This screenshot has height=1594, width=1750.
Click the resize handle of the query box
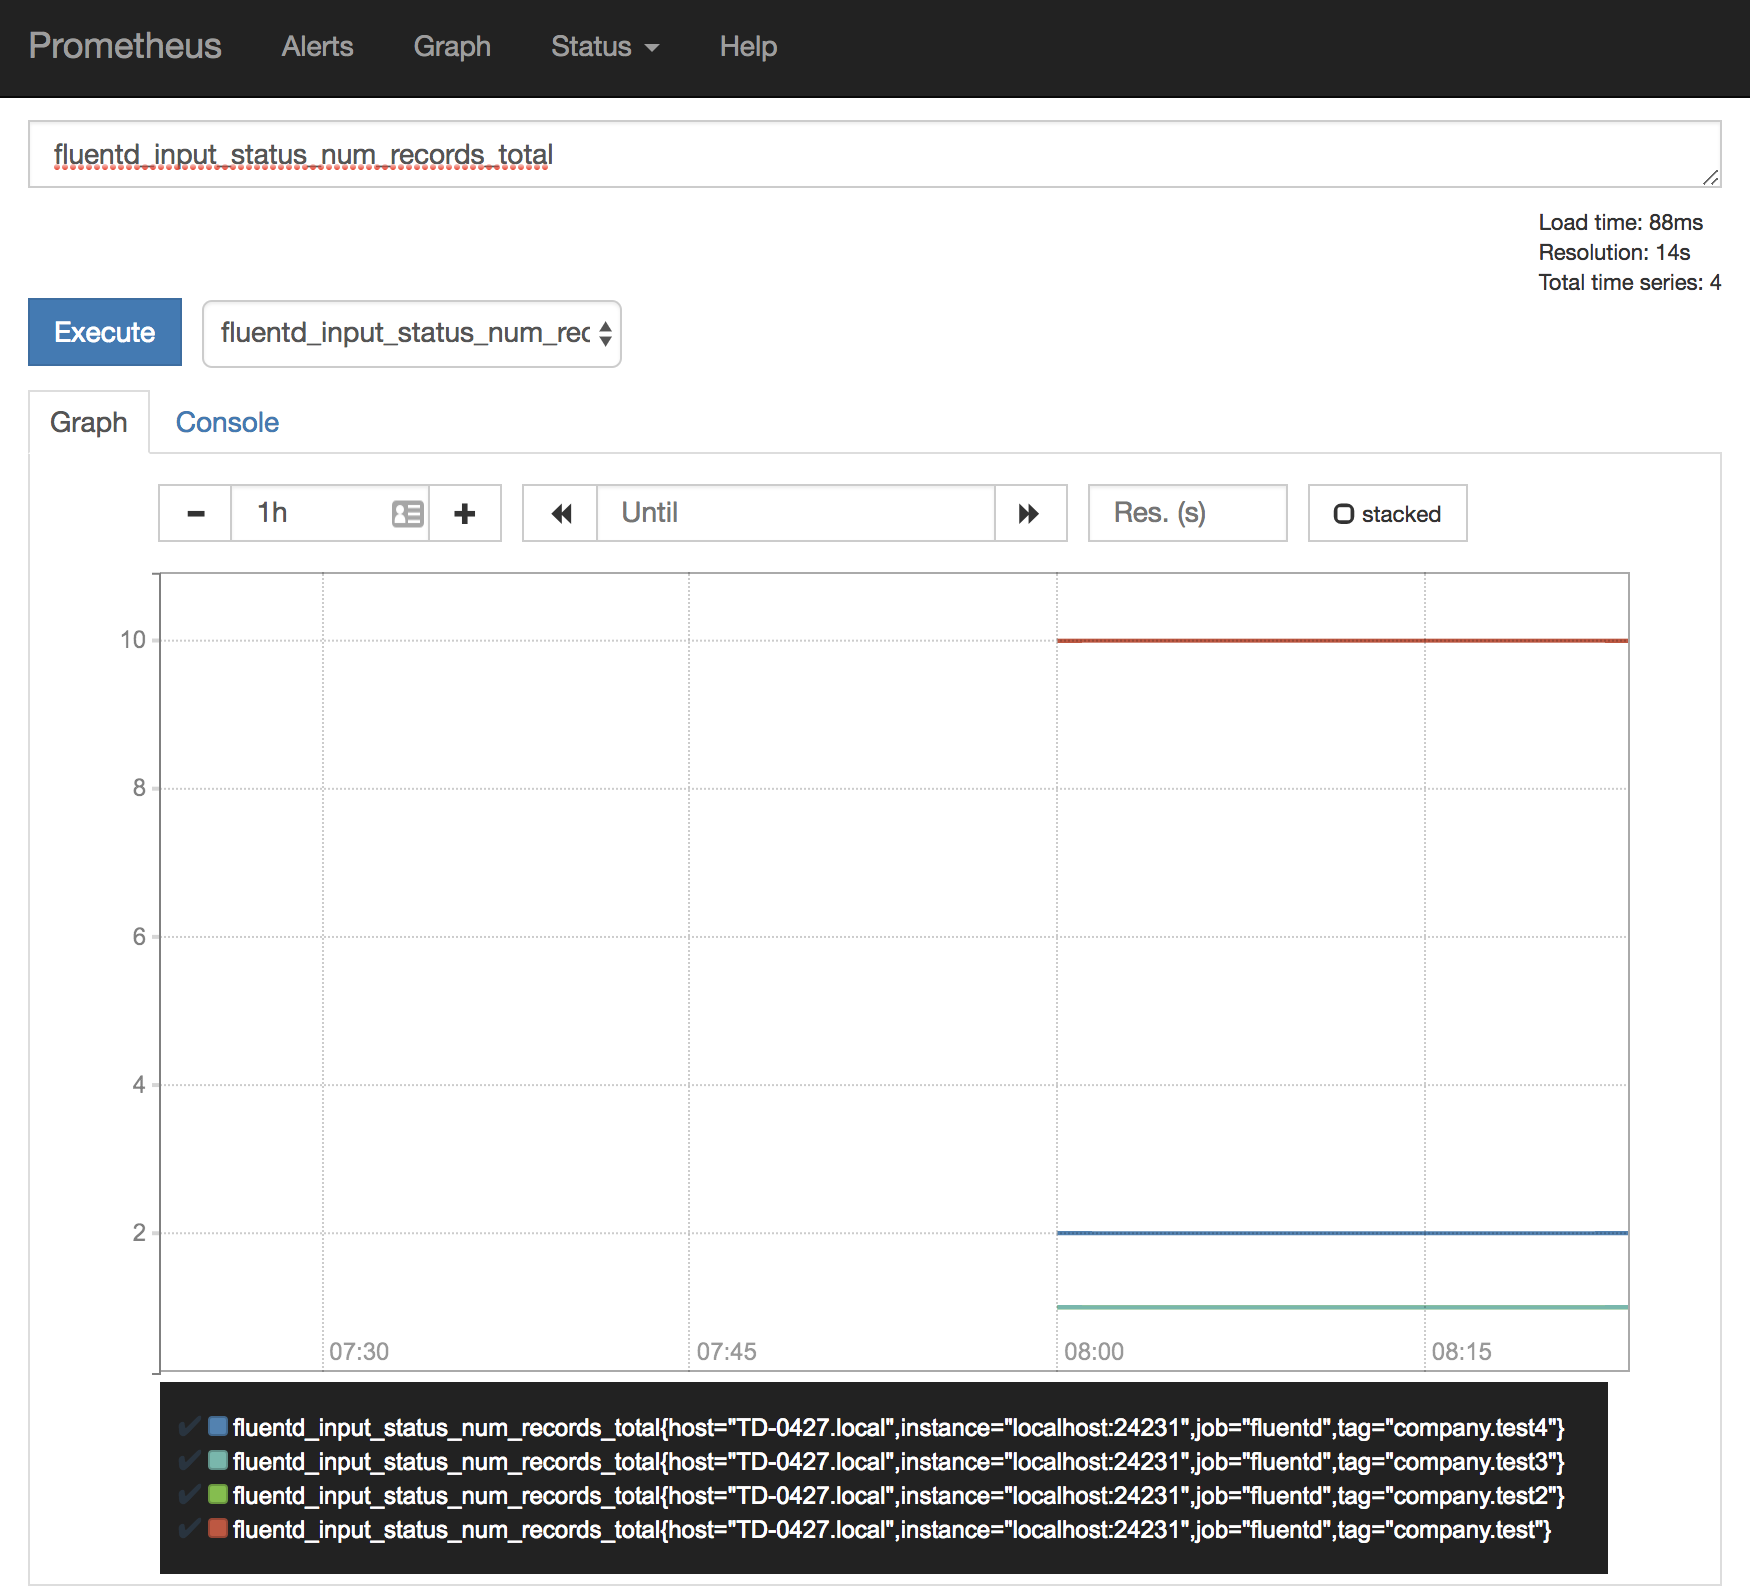click(x=1710, y=177)
